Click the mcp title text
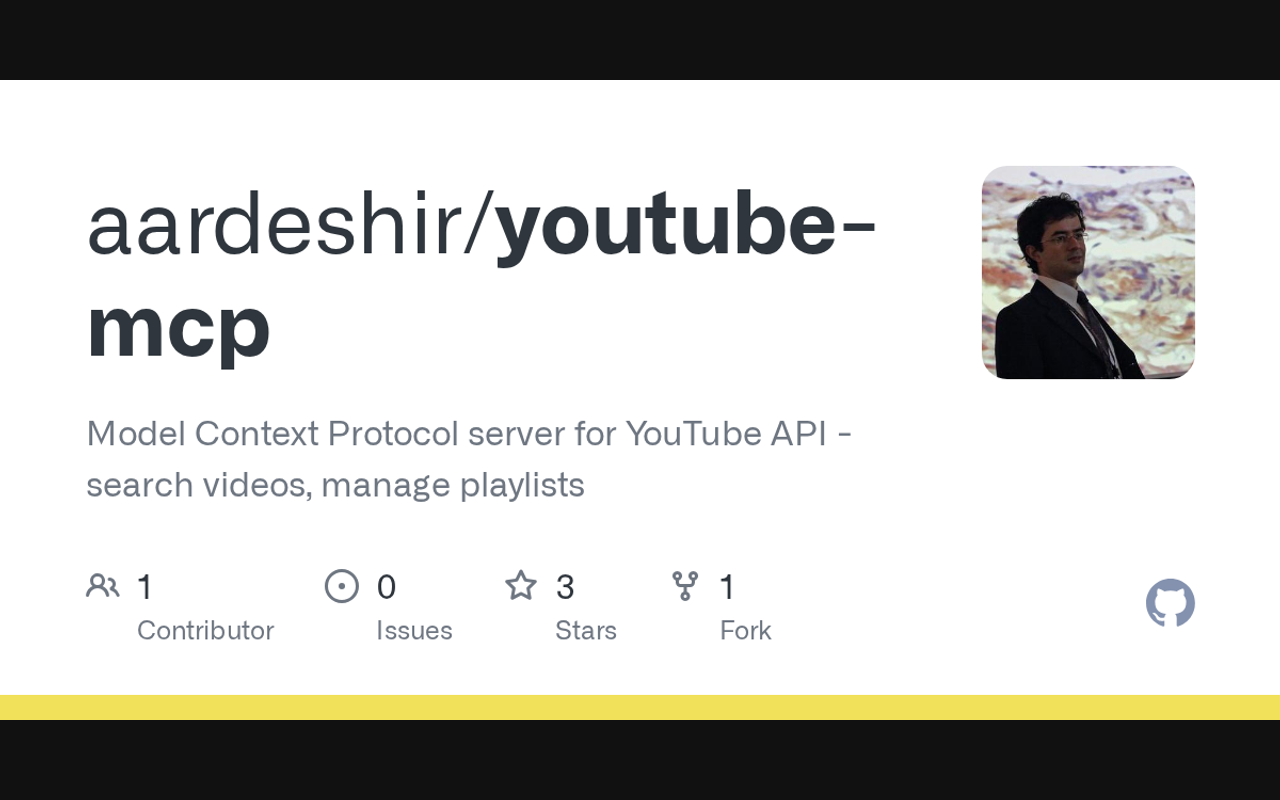 (178, 328)
